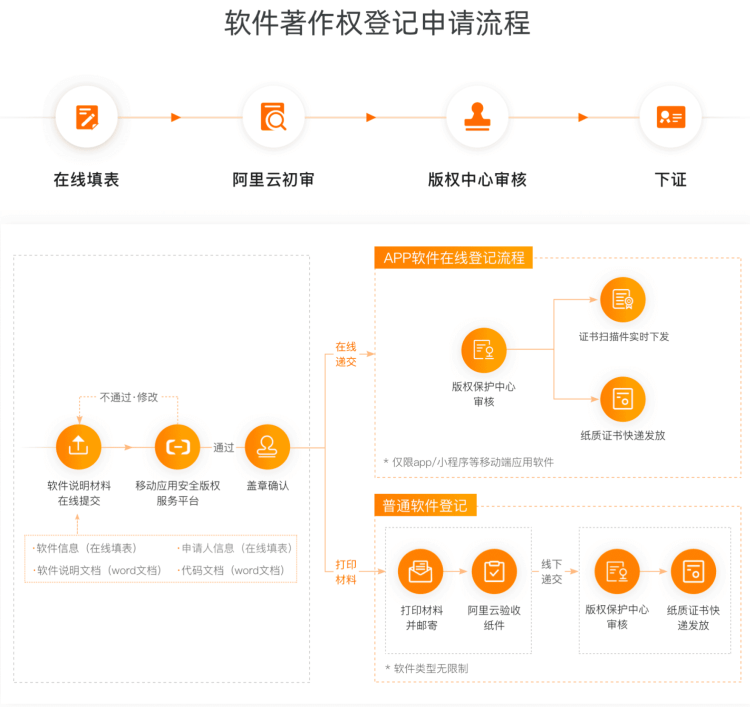Click the 移动应用安全版权服务平台 Aliyun logo icon
Image resolution: width=750 pixels, height=707 pixels.
(177, 447)
